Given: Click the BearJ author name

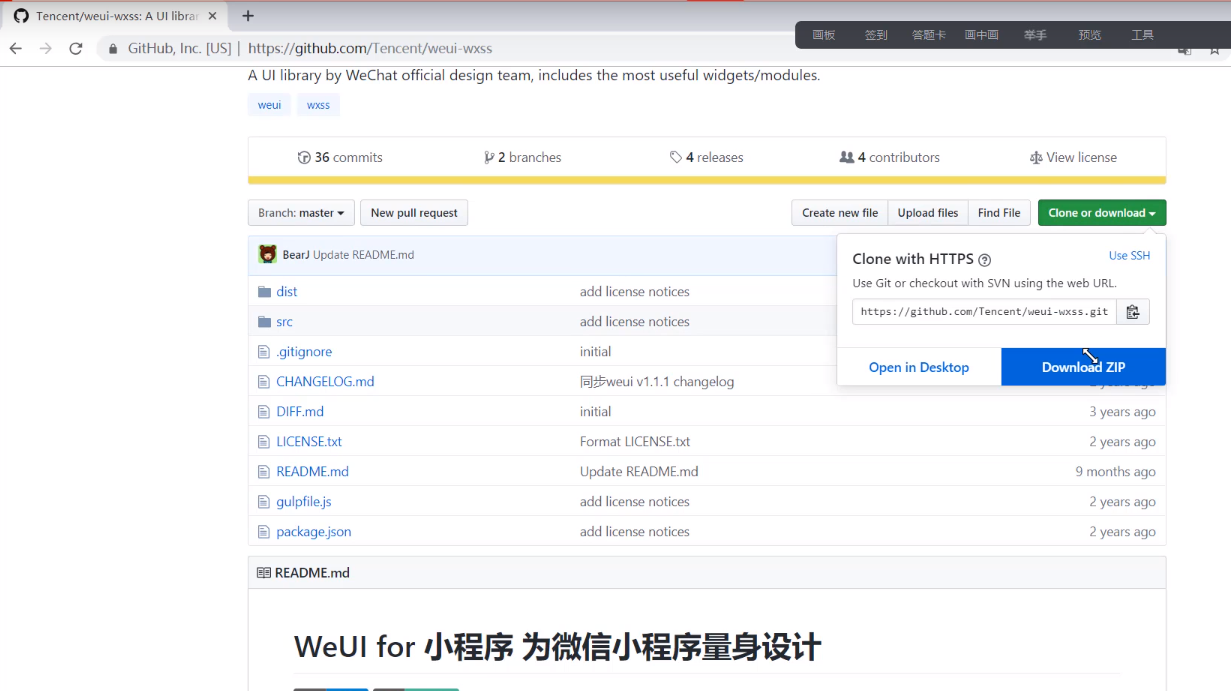Looking at the screenshot, I should (x=296, y=255).
